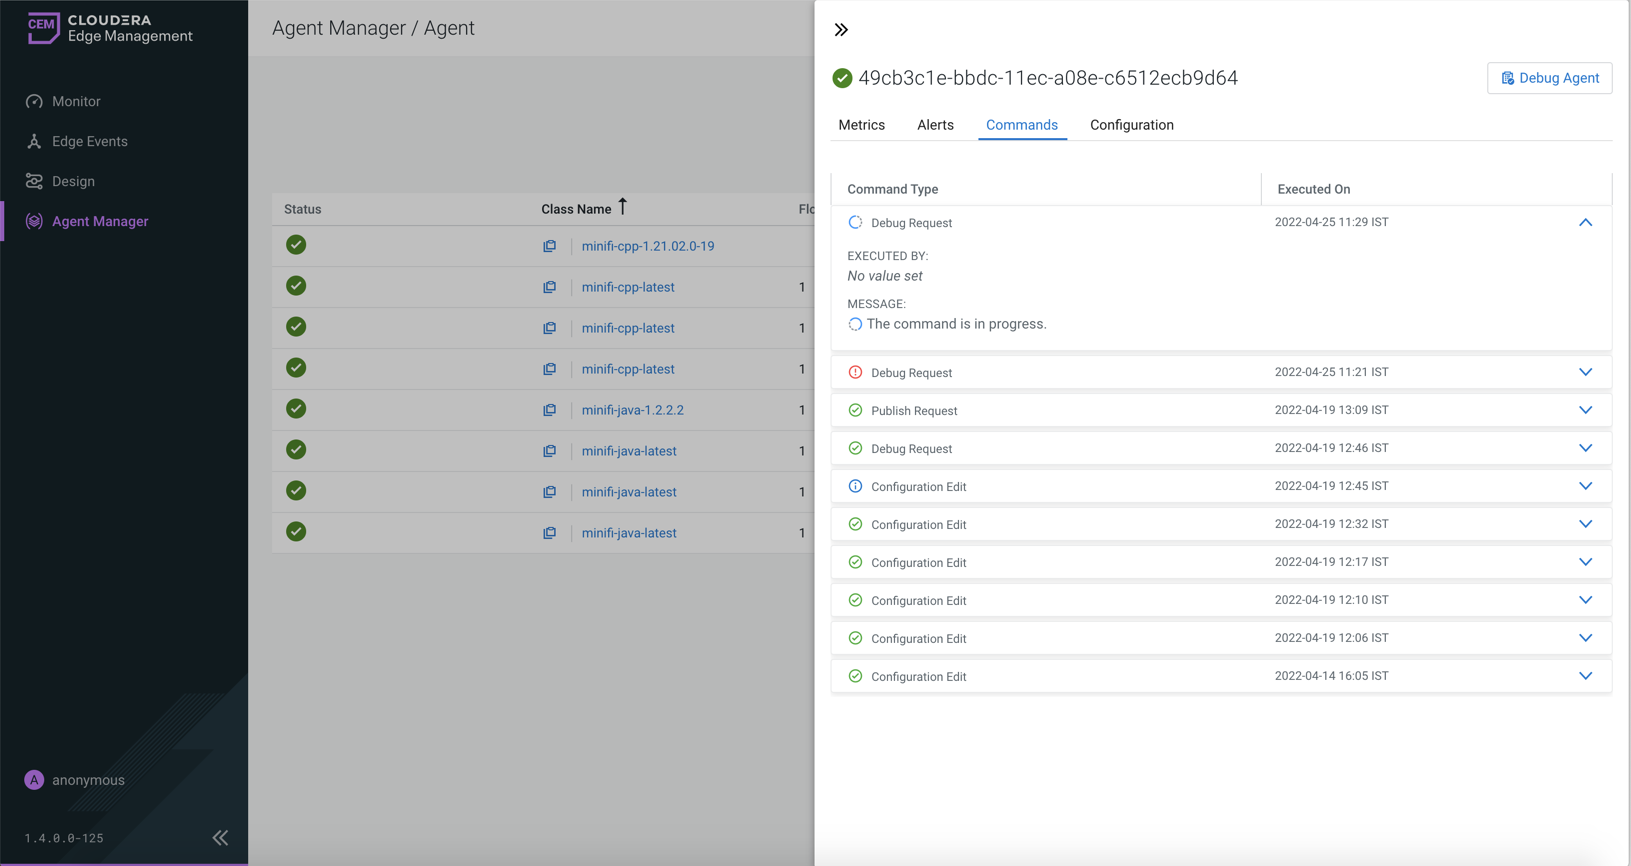The image size is (1631, 866).
Task: Open the Configuration tab
Action: tap(1131, 125)
